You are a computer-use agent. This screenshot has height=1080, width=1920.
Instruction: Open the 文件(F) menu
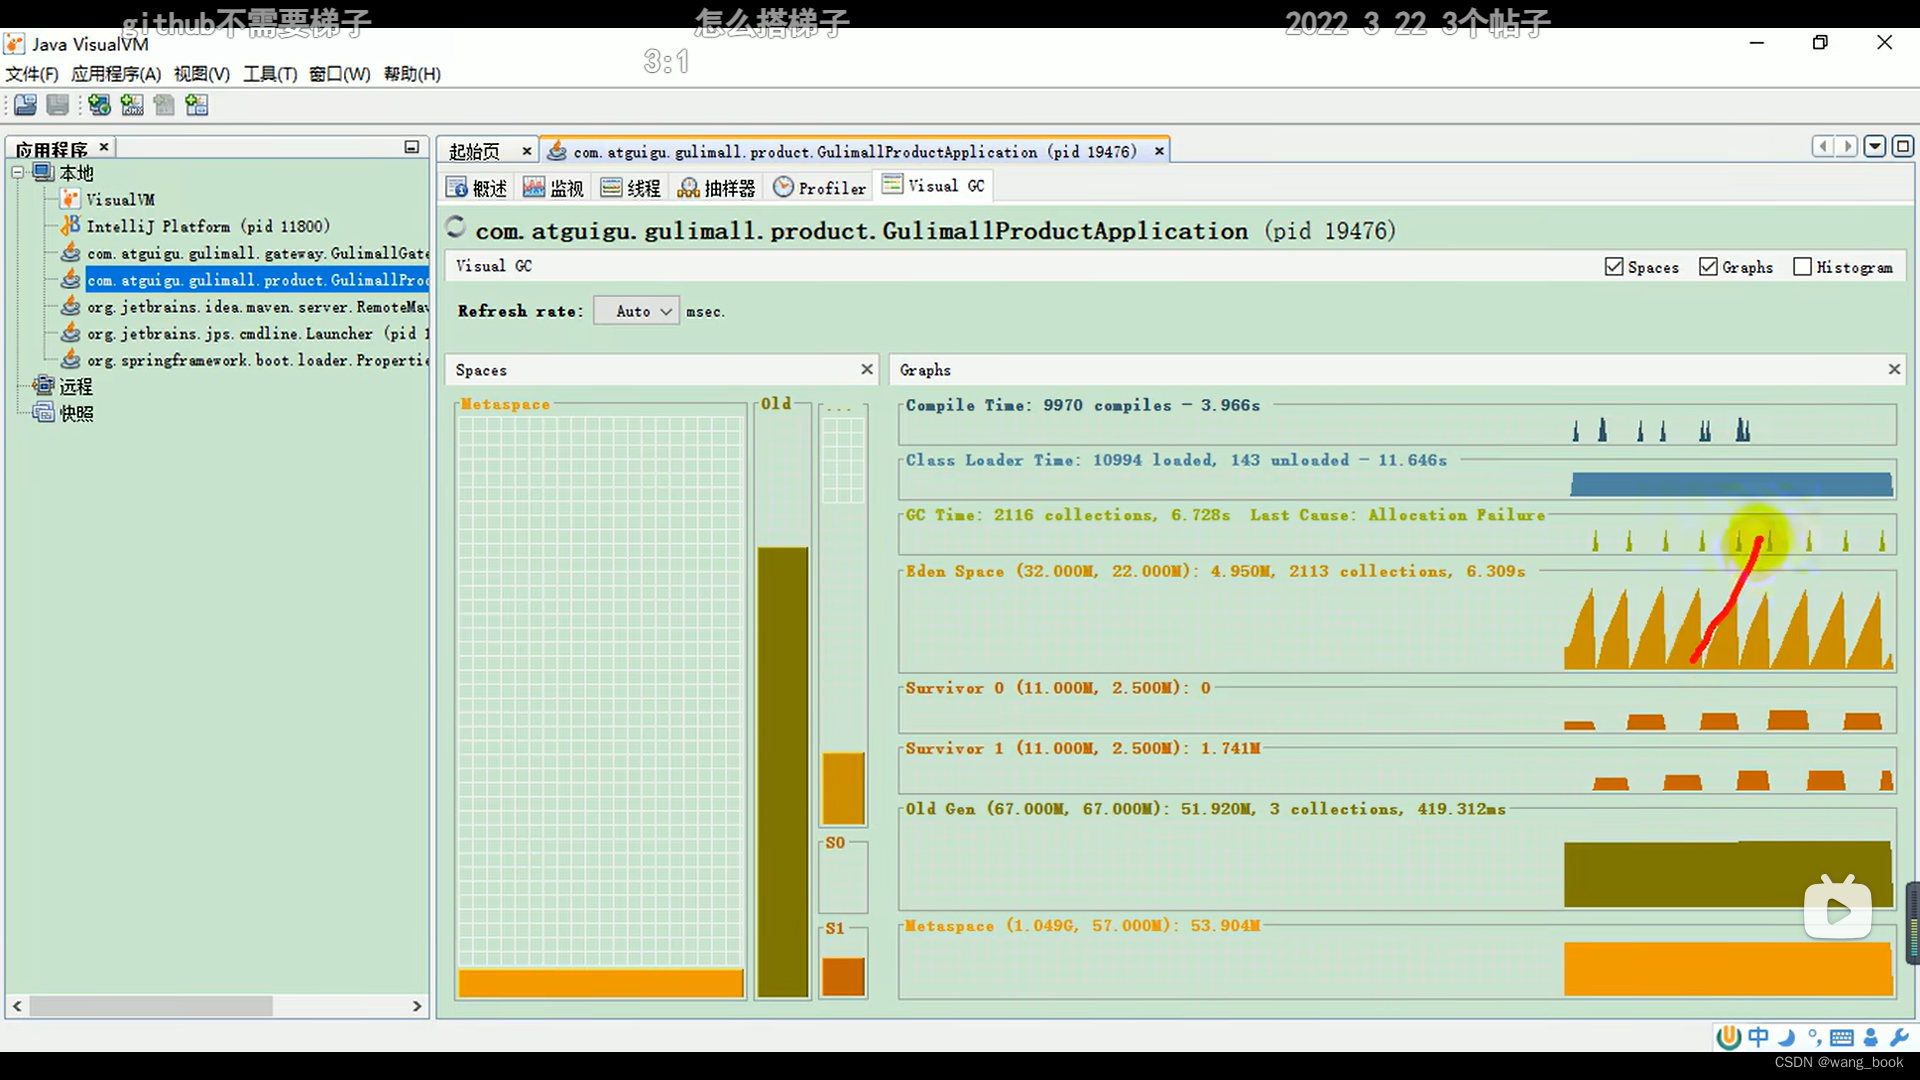(x=32, y=74)
